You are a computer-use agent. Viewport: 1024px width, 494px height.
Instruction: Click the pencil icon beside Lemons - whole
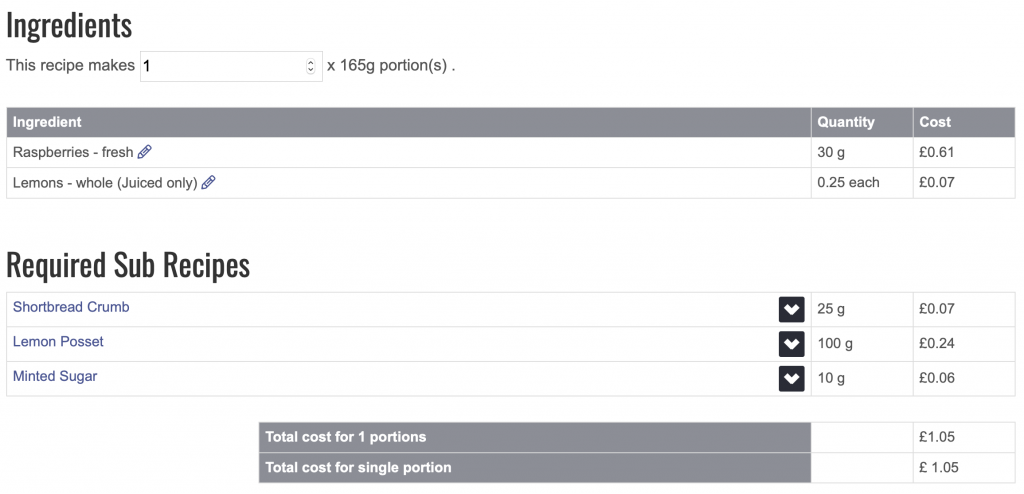click(x=208, y=183)
